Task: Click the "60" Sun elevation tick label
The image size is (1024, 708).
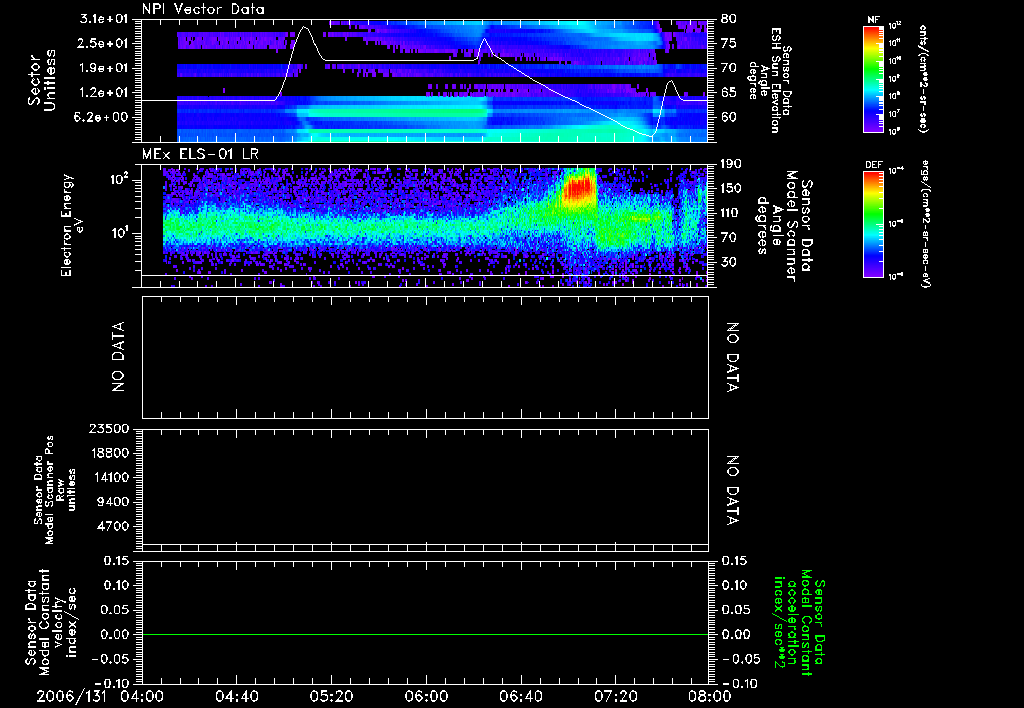Action: 728,117
